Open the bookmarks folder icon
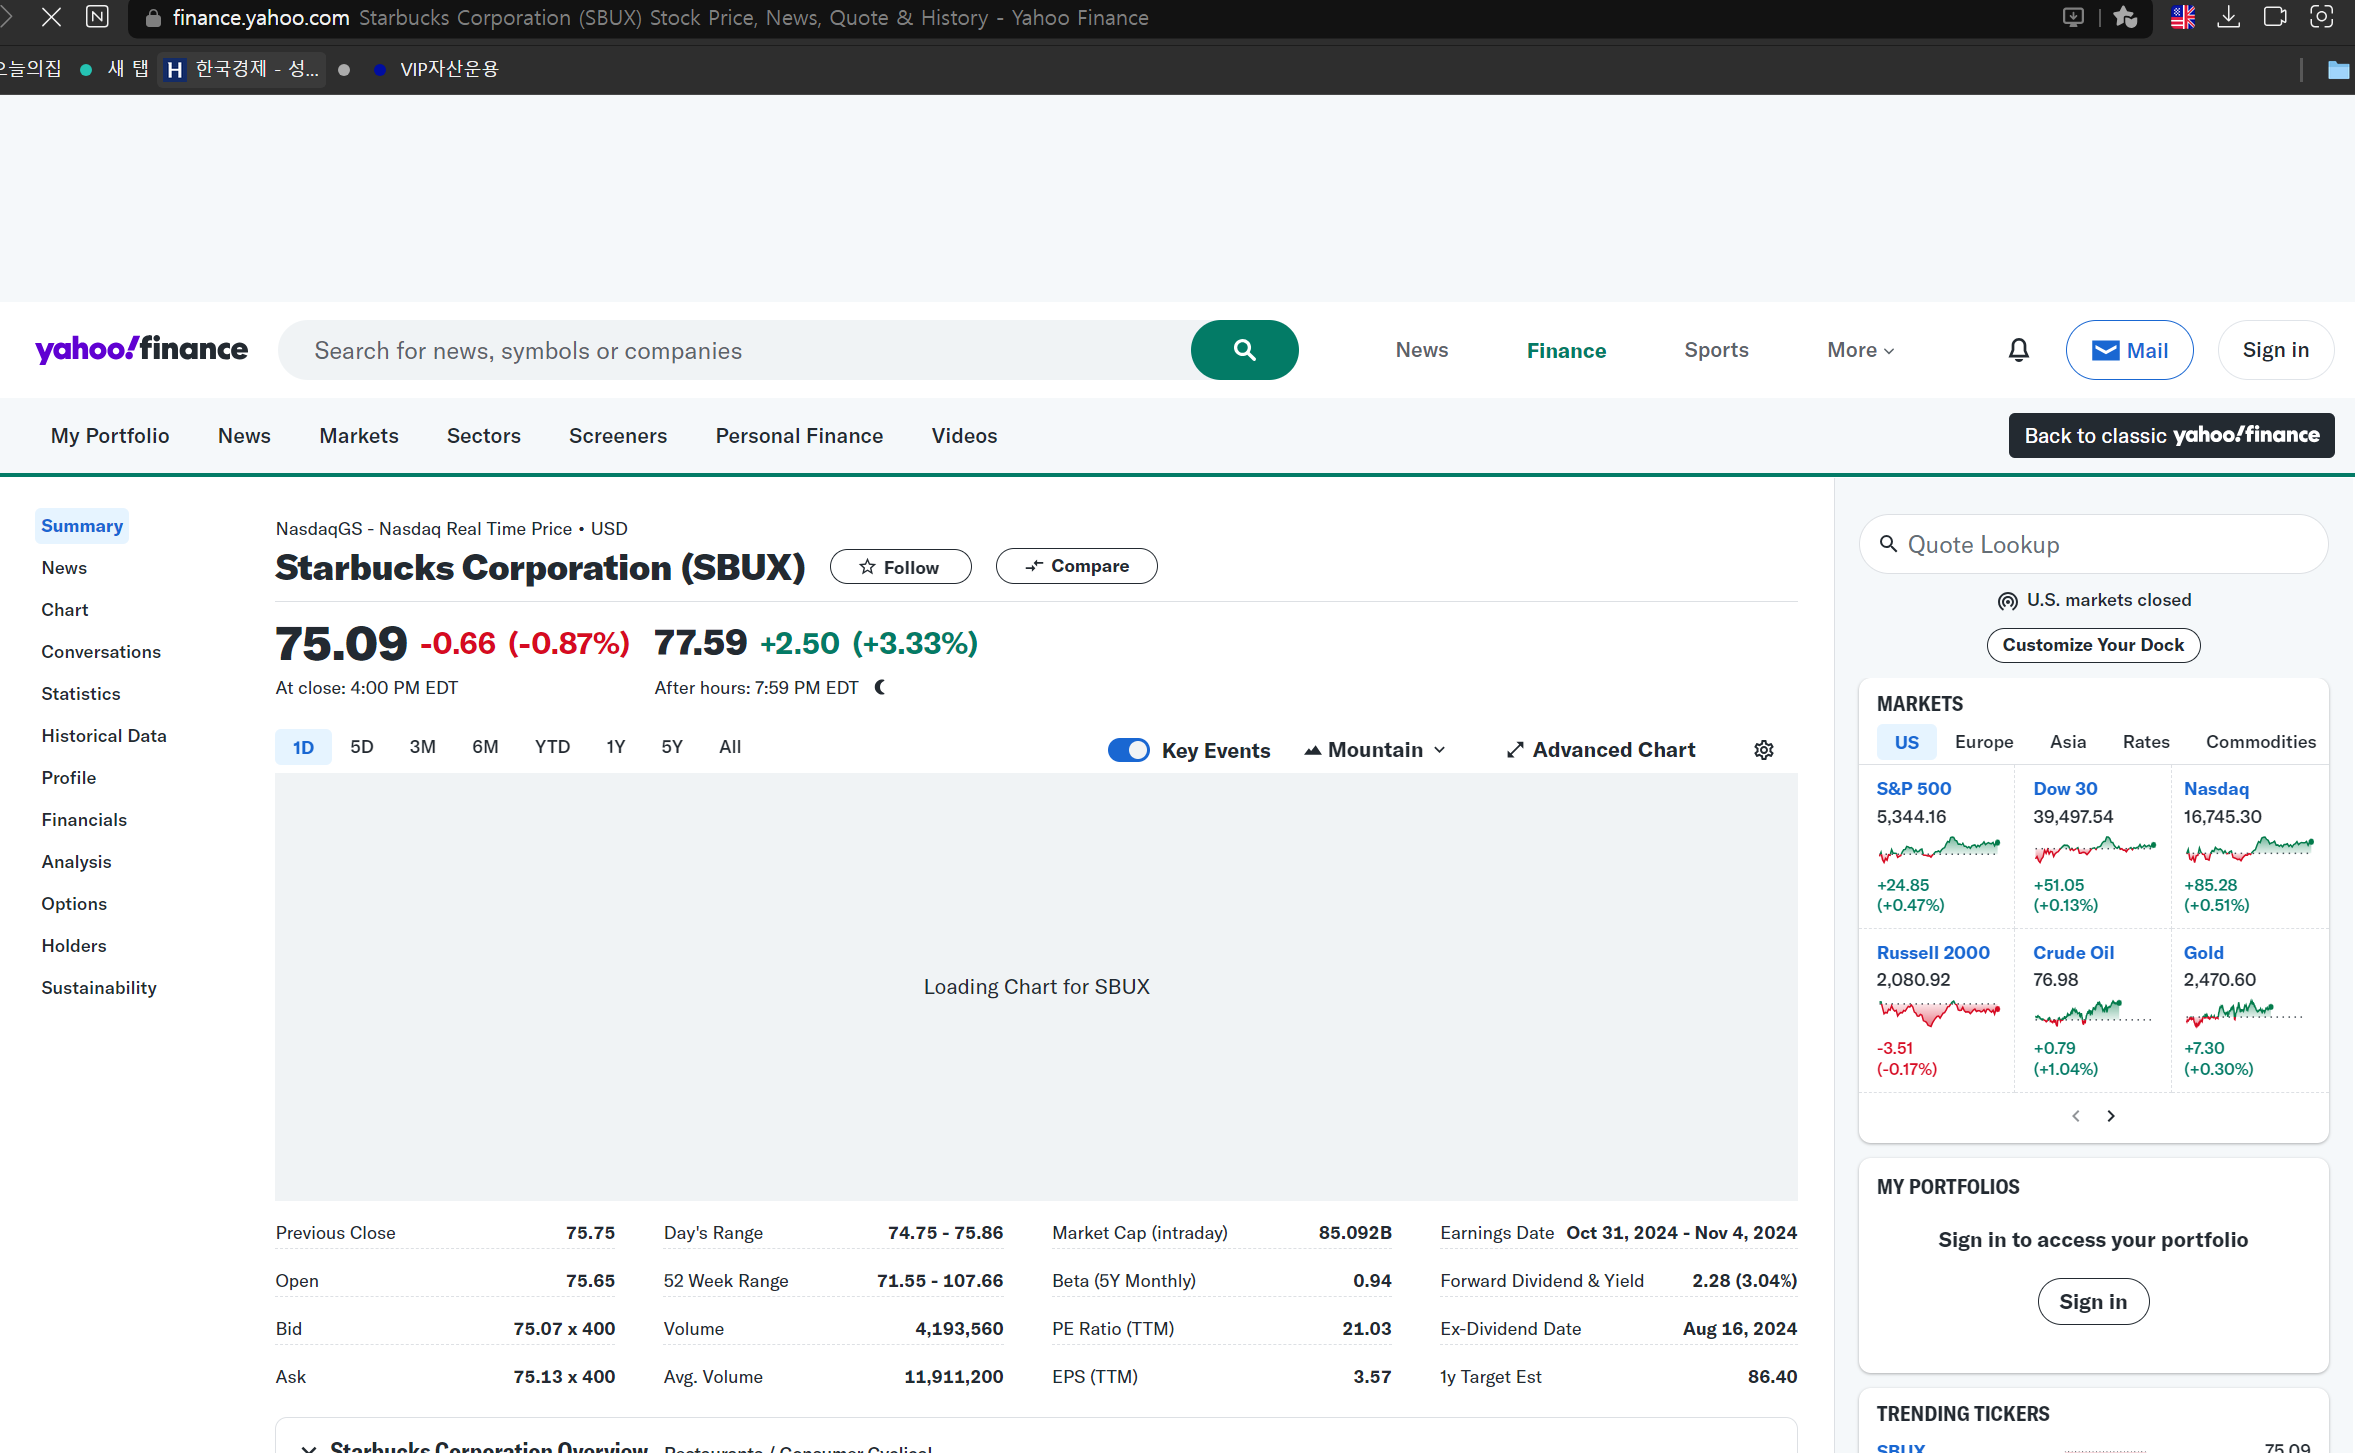This screenshot has height=1453, width=2355. [x=2338, y=69]
